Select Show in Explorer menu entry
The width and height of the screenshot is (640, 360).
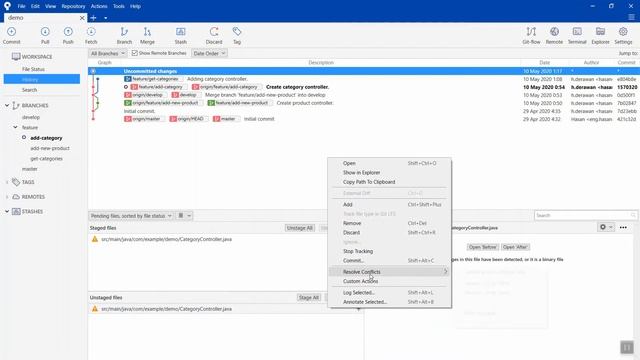click(x=389, y=173)
